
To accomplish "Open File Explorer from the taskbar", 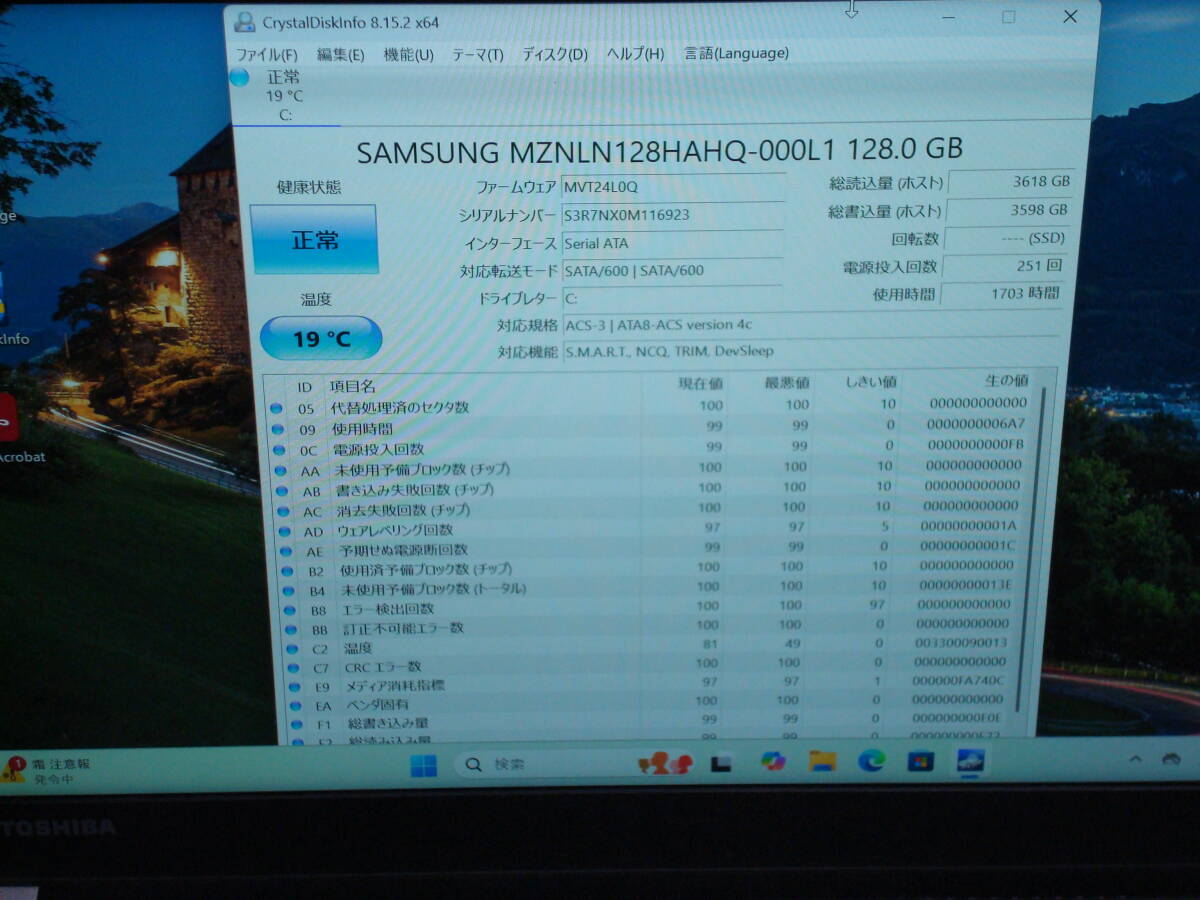I will [822, 762].
